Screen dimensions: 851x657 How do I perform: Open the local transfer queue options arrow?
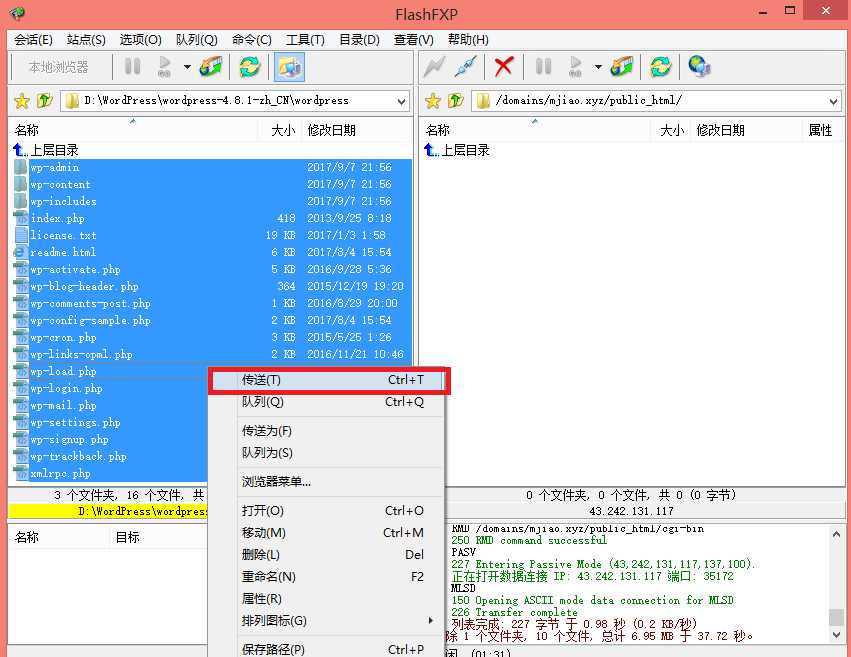click(187, 67)
